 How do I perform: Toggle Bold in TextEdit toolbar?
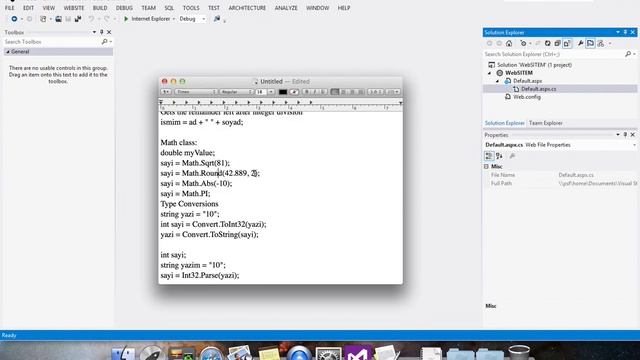307,92
